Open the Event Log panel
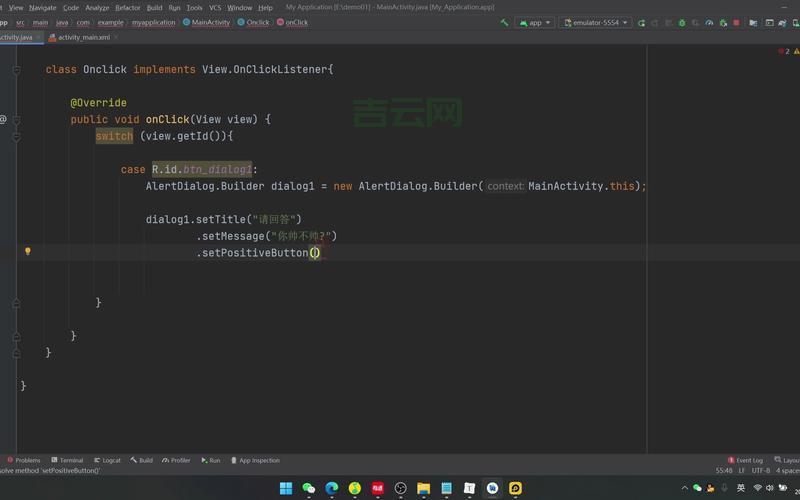The image size is (800, 500). pyautogui.click(x=746, y=460)
